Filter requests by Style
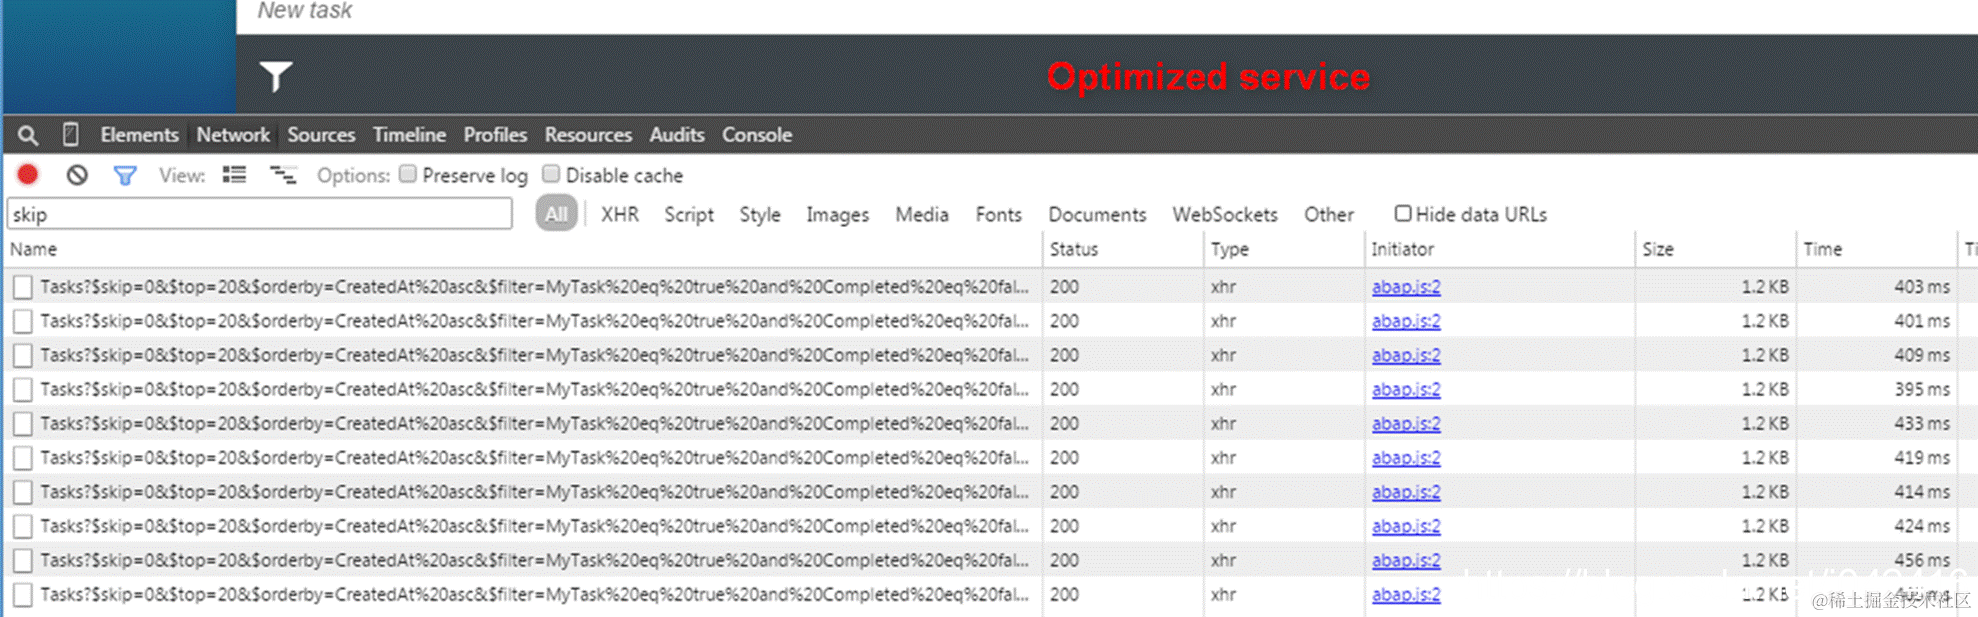The height and width of the screenshot is (617, 1978). point(760,215)
